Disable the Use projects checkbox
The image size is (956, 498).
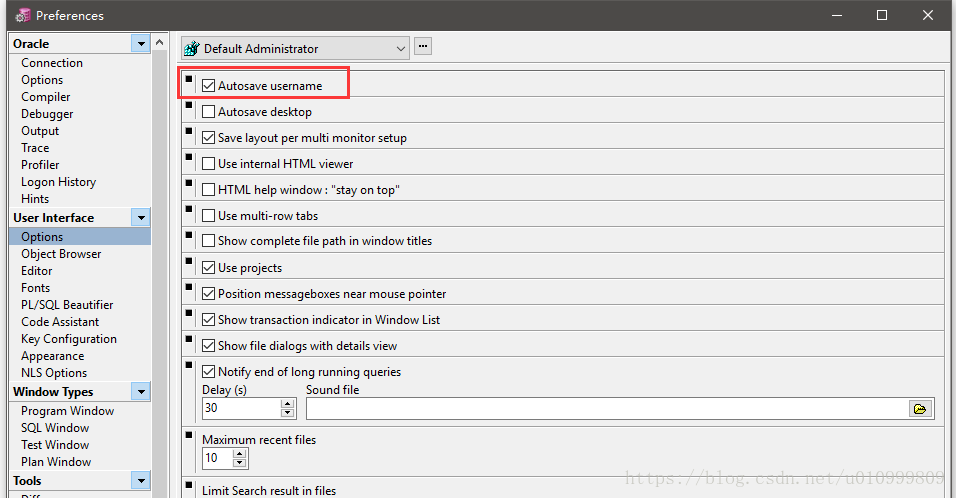point(209,268)
